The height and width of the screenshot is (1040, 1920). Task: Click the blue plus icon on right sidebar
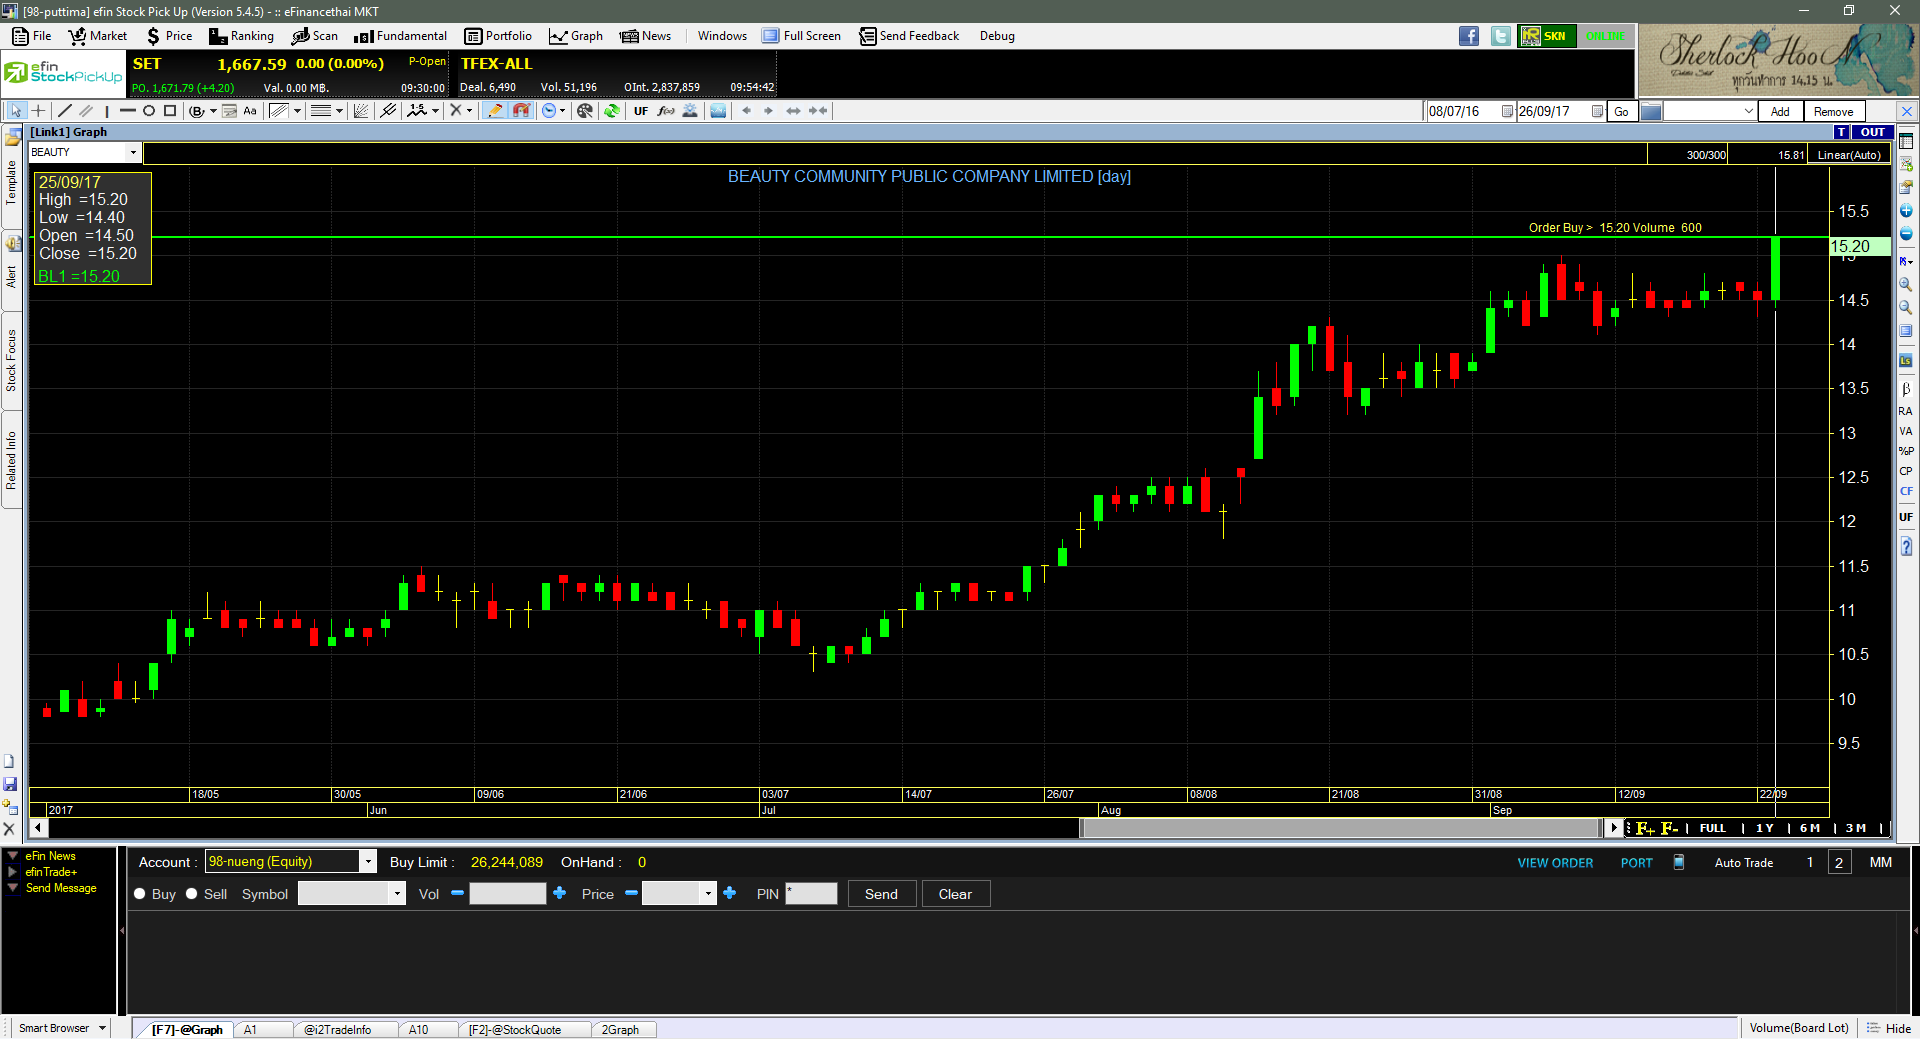coord(1906,211)
